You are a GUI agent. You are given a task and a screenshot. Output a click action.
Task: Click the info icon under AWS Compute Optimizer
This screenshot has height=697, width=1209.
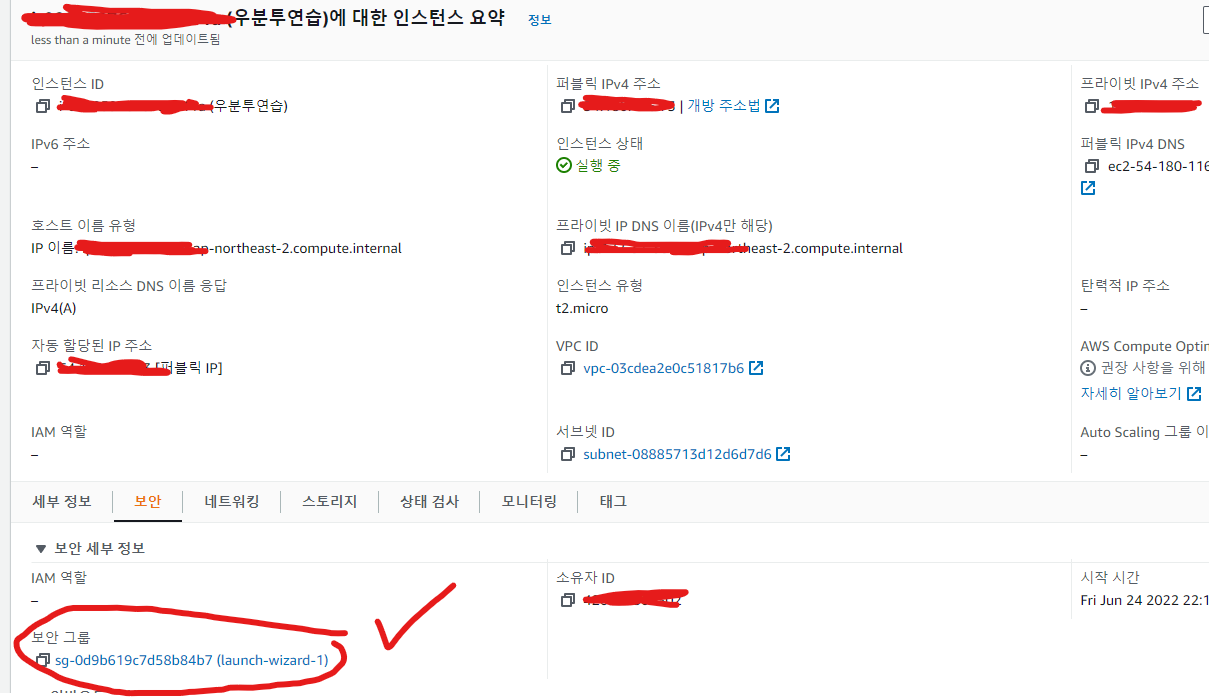1089,368
